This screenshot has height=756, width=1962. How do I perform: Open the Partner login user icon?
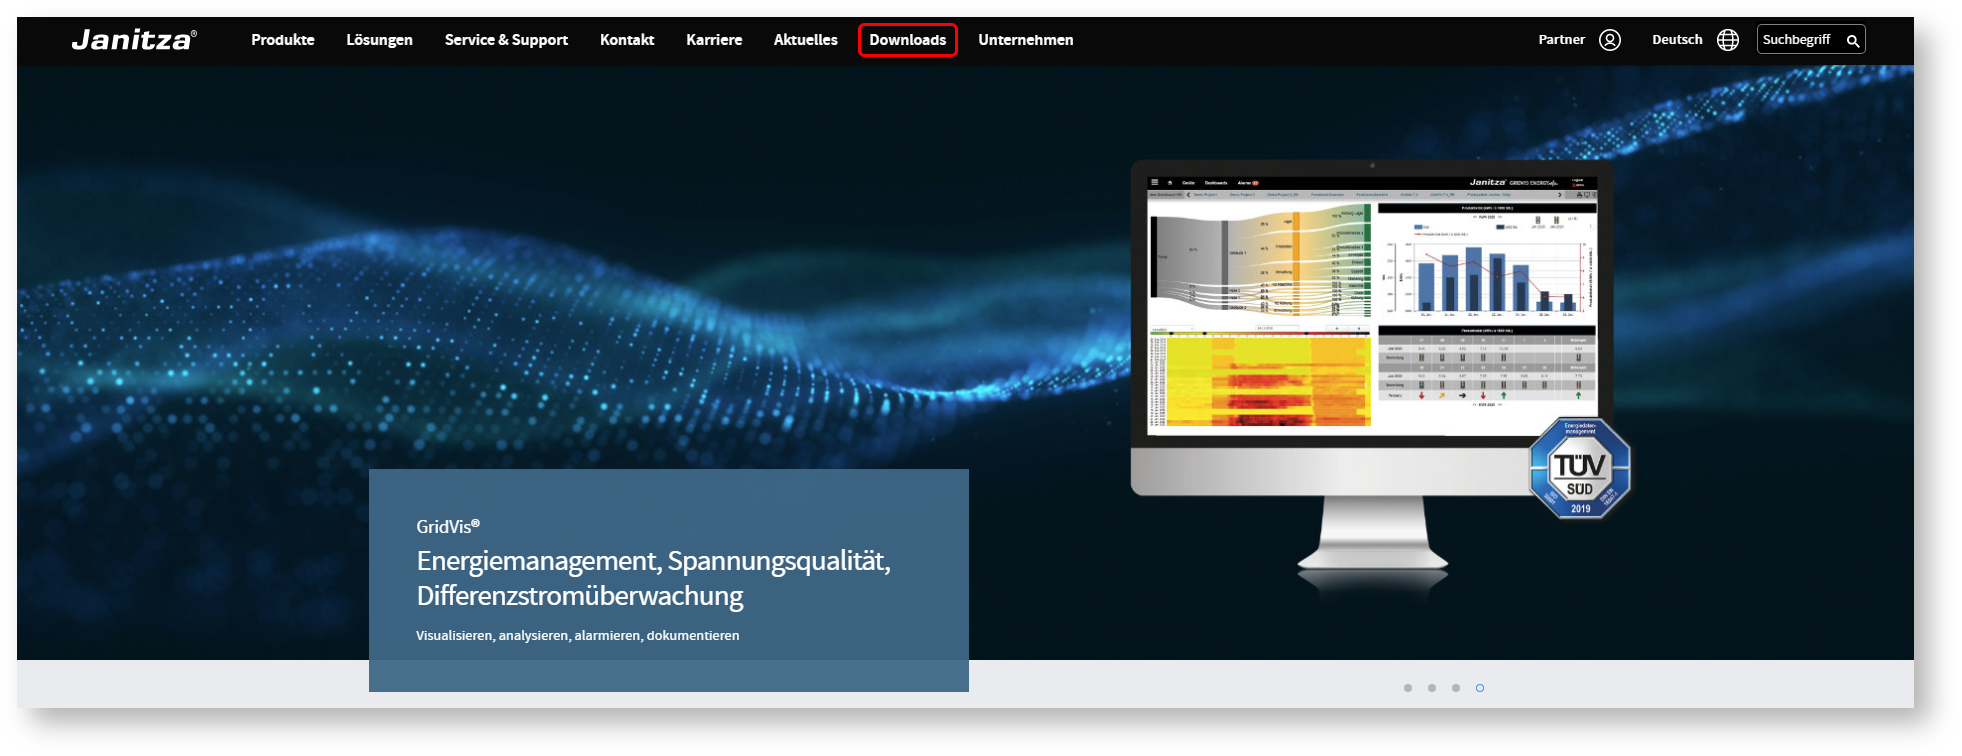pyautogui.click(x=1609, y=40)
